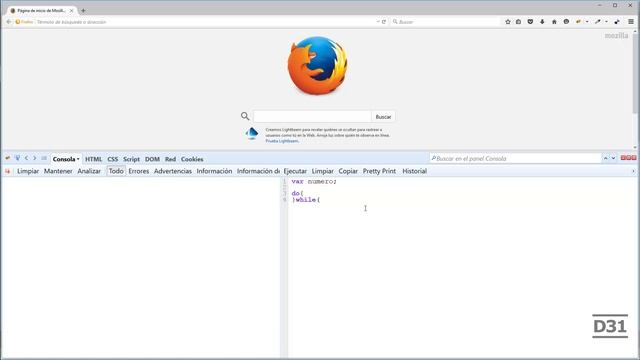Image resolution: width=640 pixels, height=360 pixels.
Task: Toggle the command line popup icon
Action: 44,158
